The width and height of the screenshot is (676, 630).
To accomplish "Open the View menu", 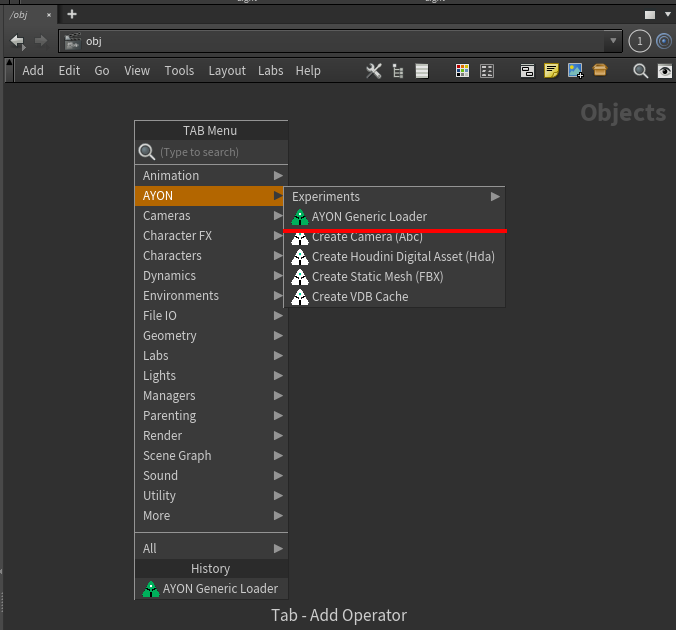I will pos(137,71).
